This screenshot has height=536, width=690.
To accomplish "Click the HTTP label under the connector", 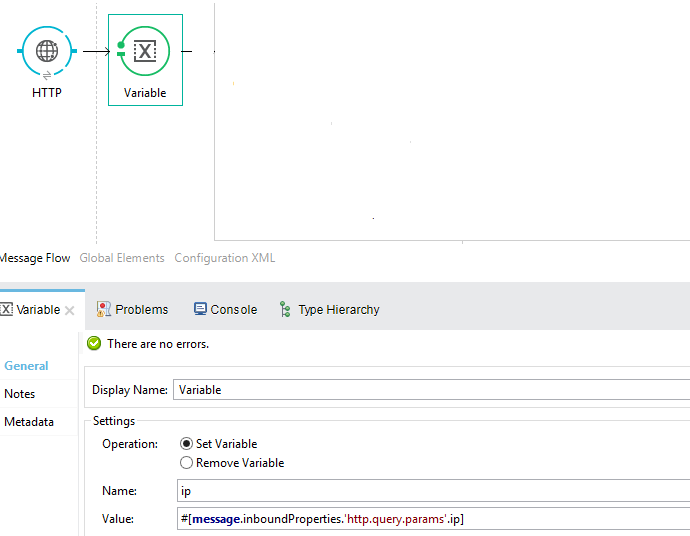I will pyautogui.click(x=47, y=93).
